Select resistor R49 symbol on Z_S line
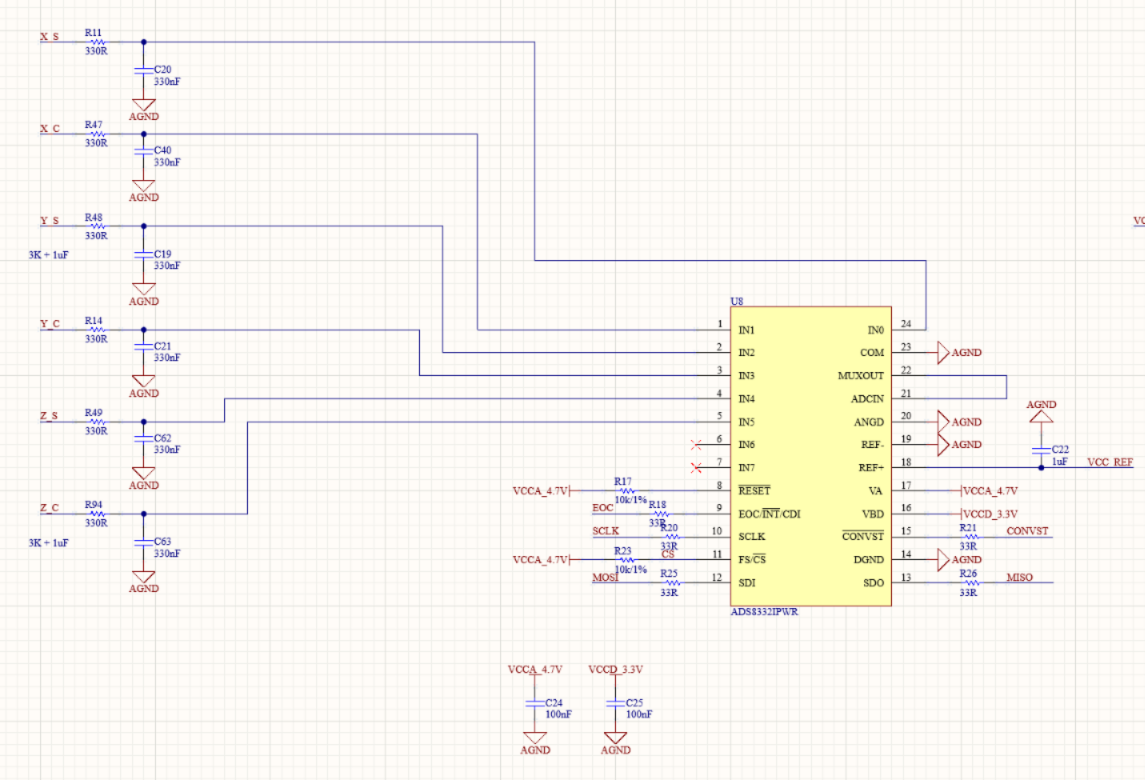Viewport: 1145px width, 780px height. click(x=97, y=422)
